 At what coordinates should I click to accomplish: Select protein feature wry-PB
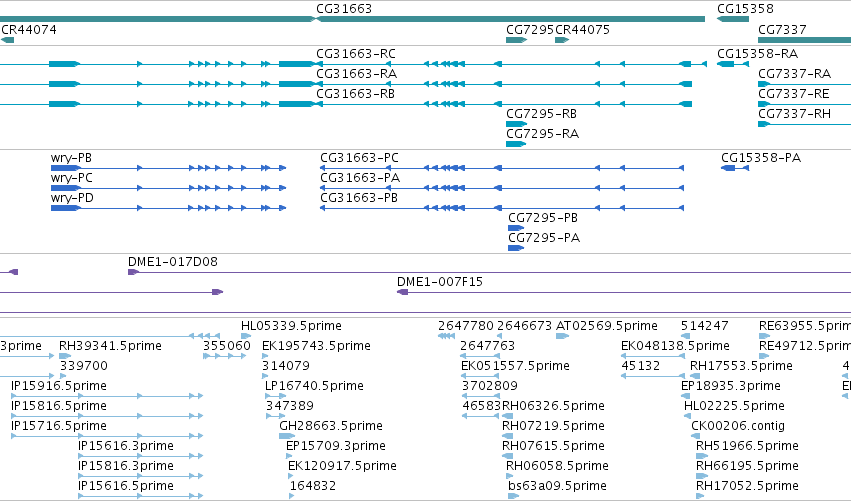71,158
